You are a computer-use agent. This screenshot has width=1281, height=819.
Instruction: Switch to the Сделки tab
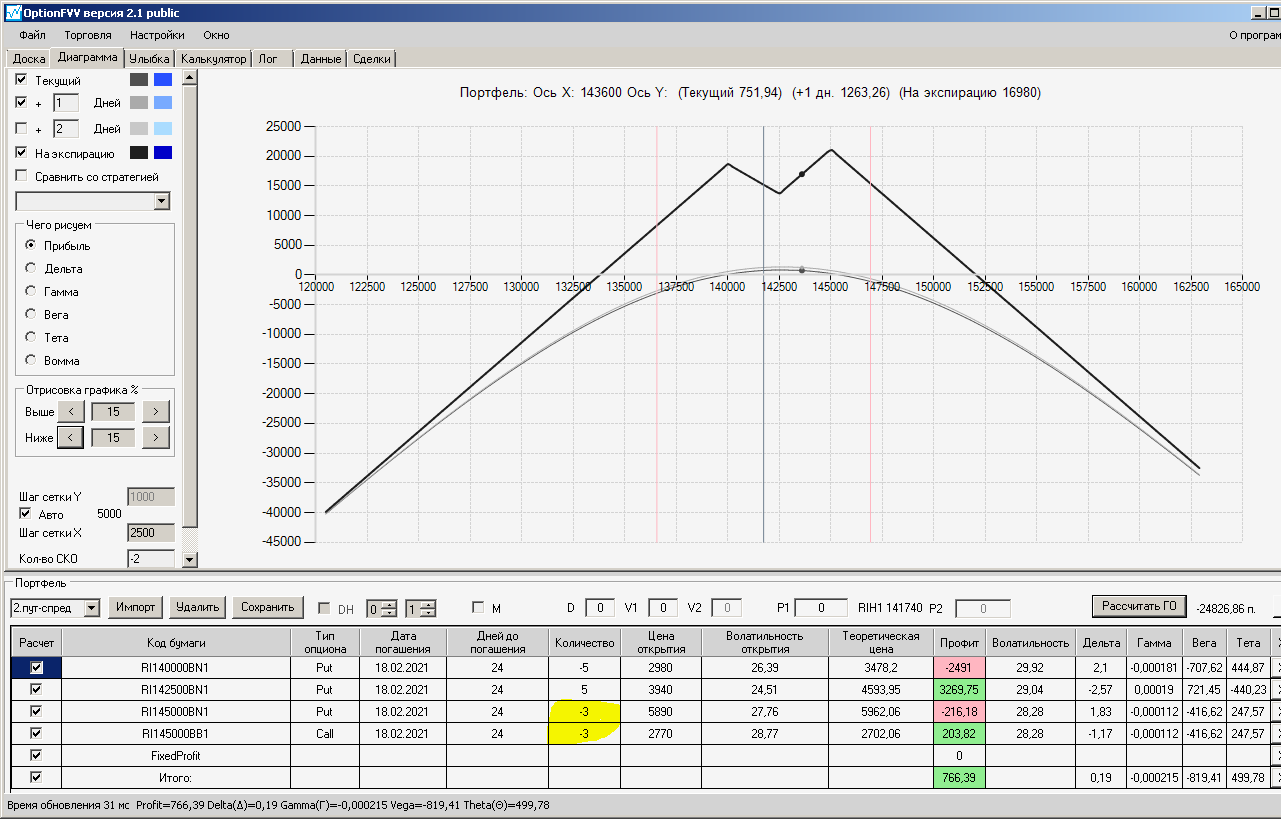[372, 59]
